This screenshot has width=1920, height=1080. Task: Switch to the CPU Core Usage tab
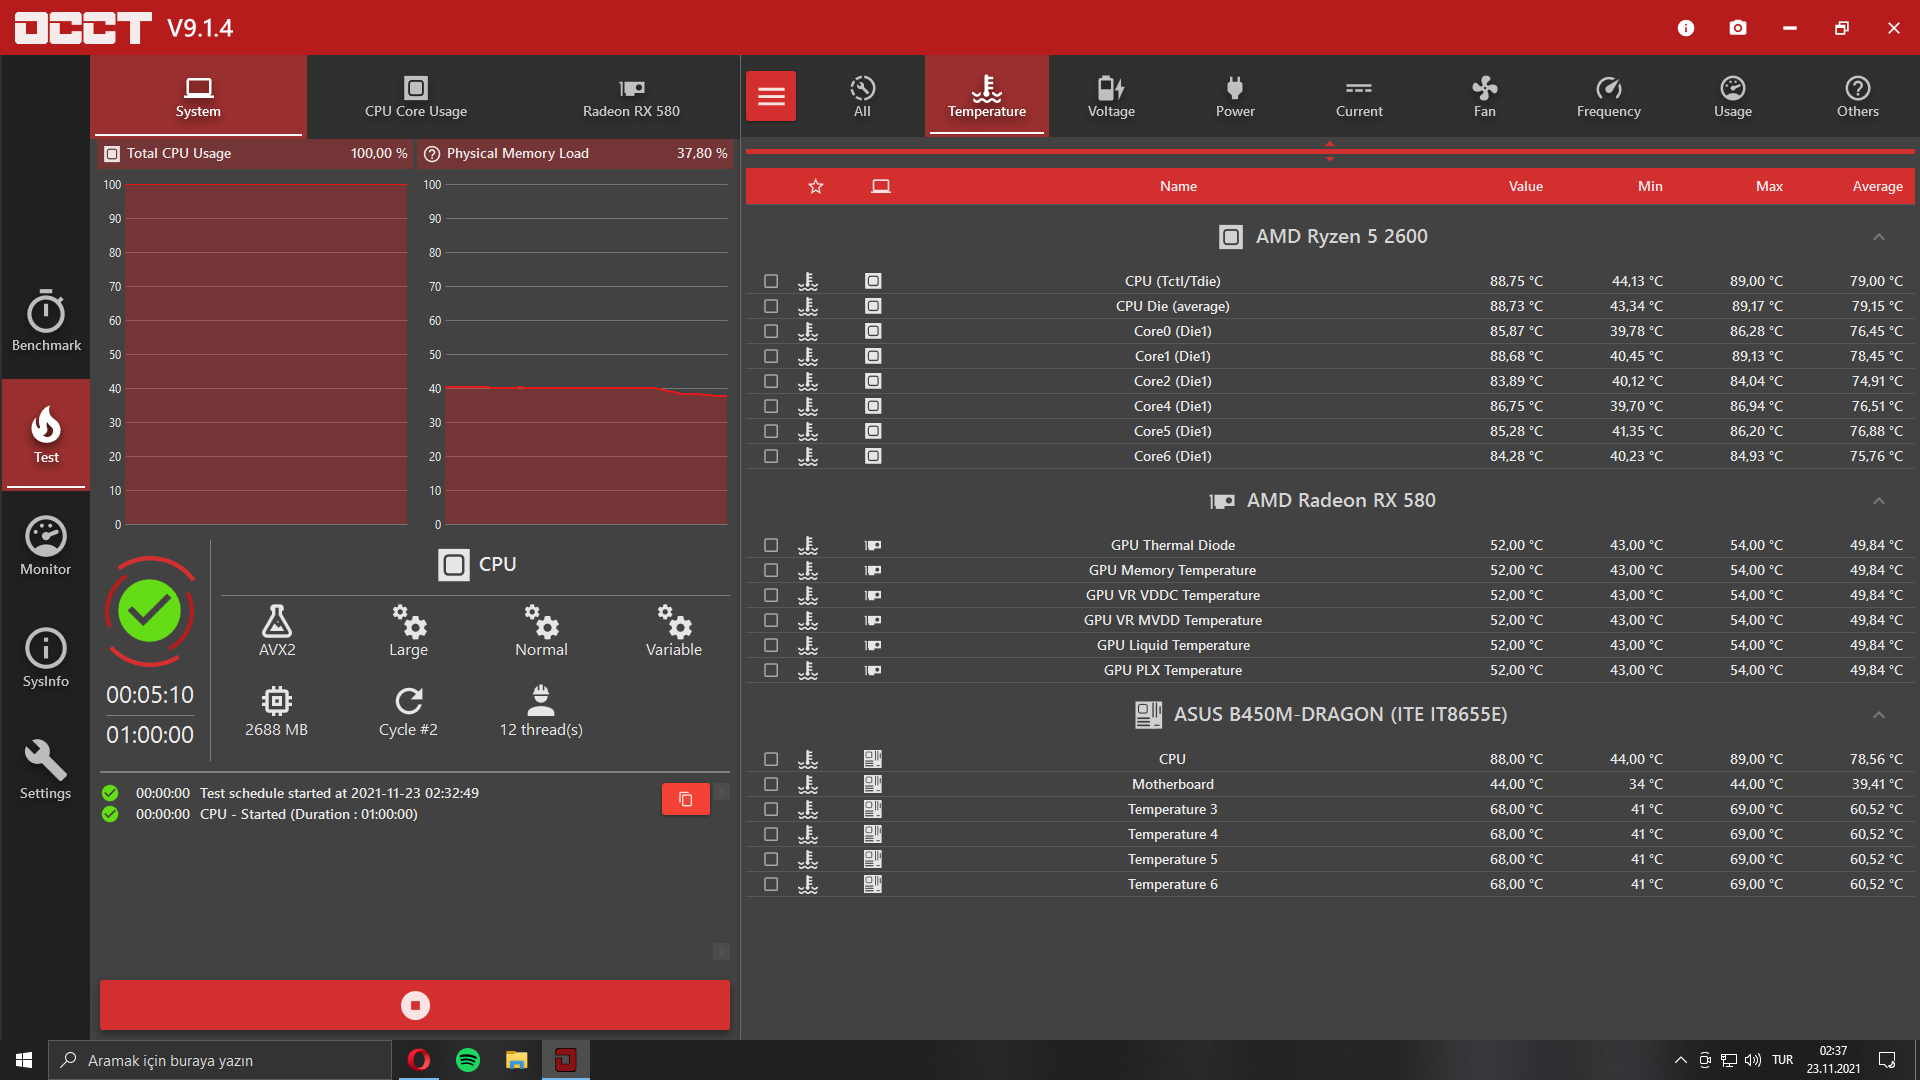[415, 96]
